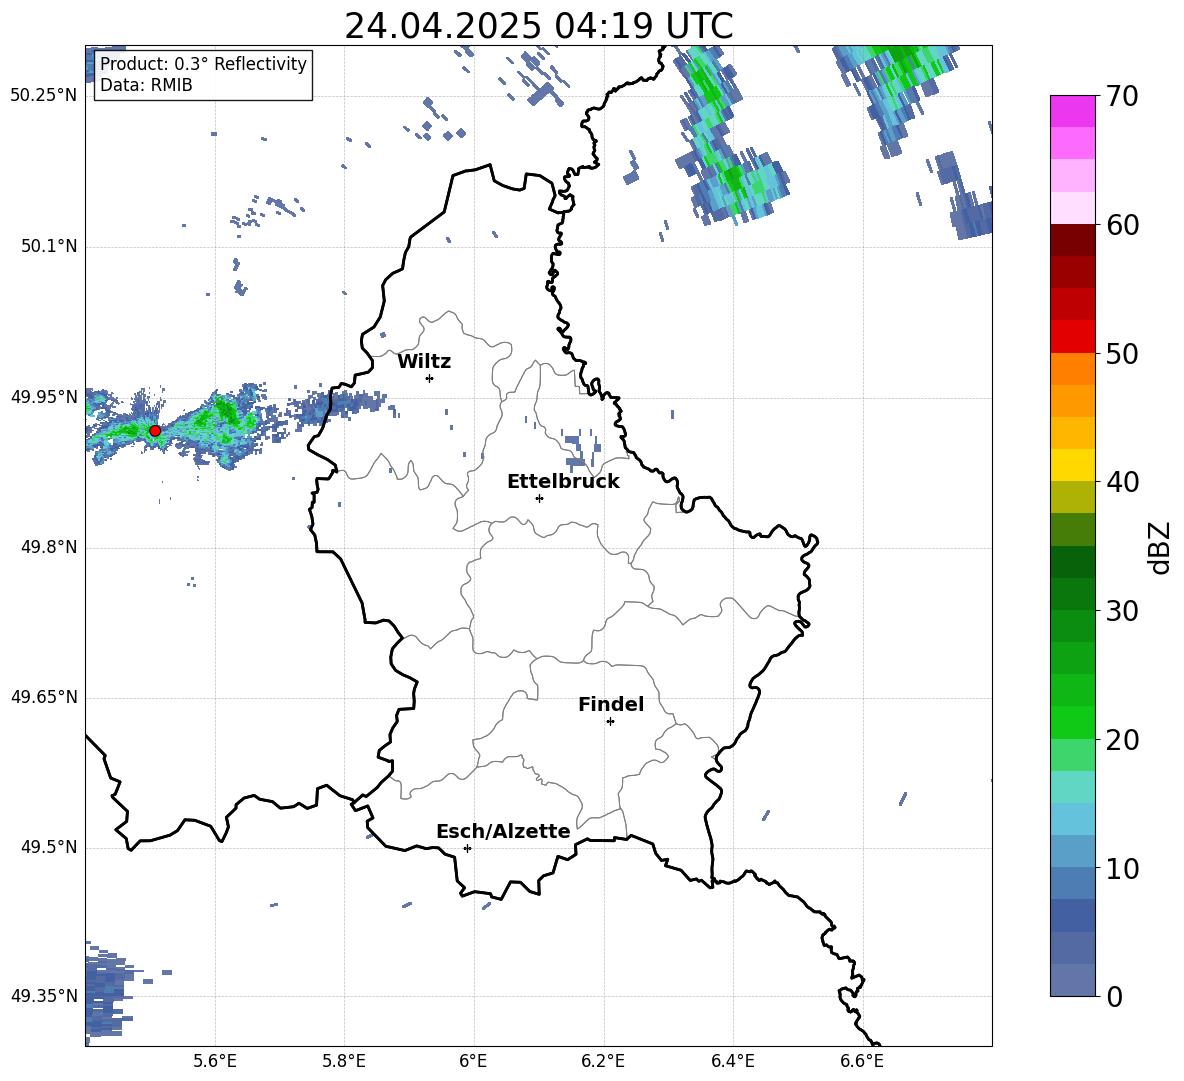Click the 6.4°E longitude label

tap(733, 1061)
